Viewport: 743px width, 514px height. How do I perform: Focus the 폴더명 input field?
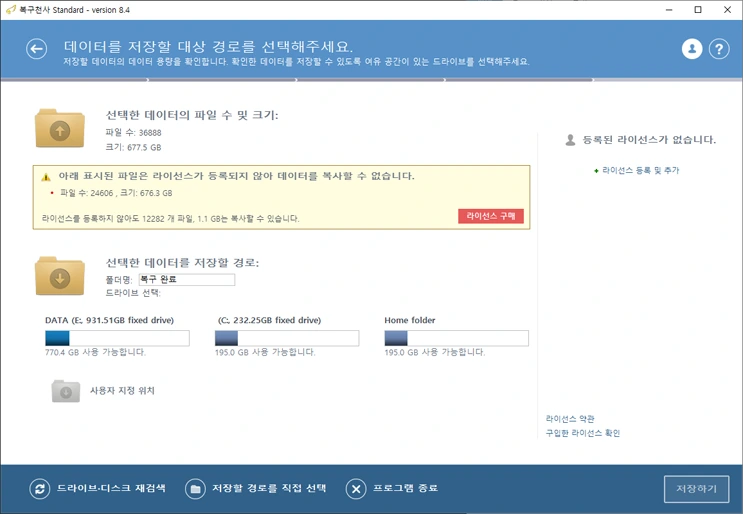click(x=187, y=280)
